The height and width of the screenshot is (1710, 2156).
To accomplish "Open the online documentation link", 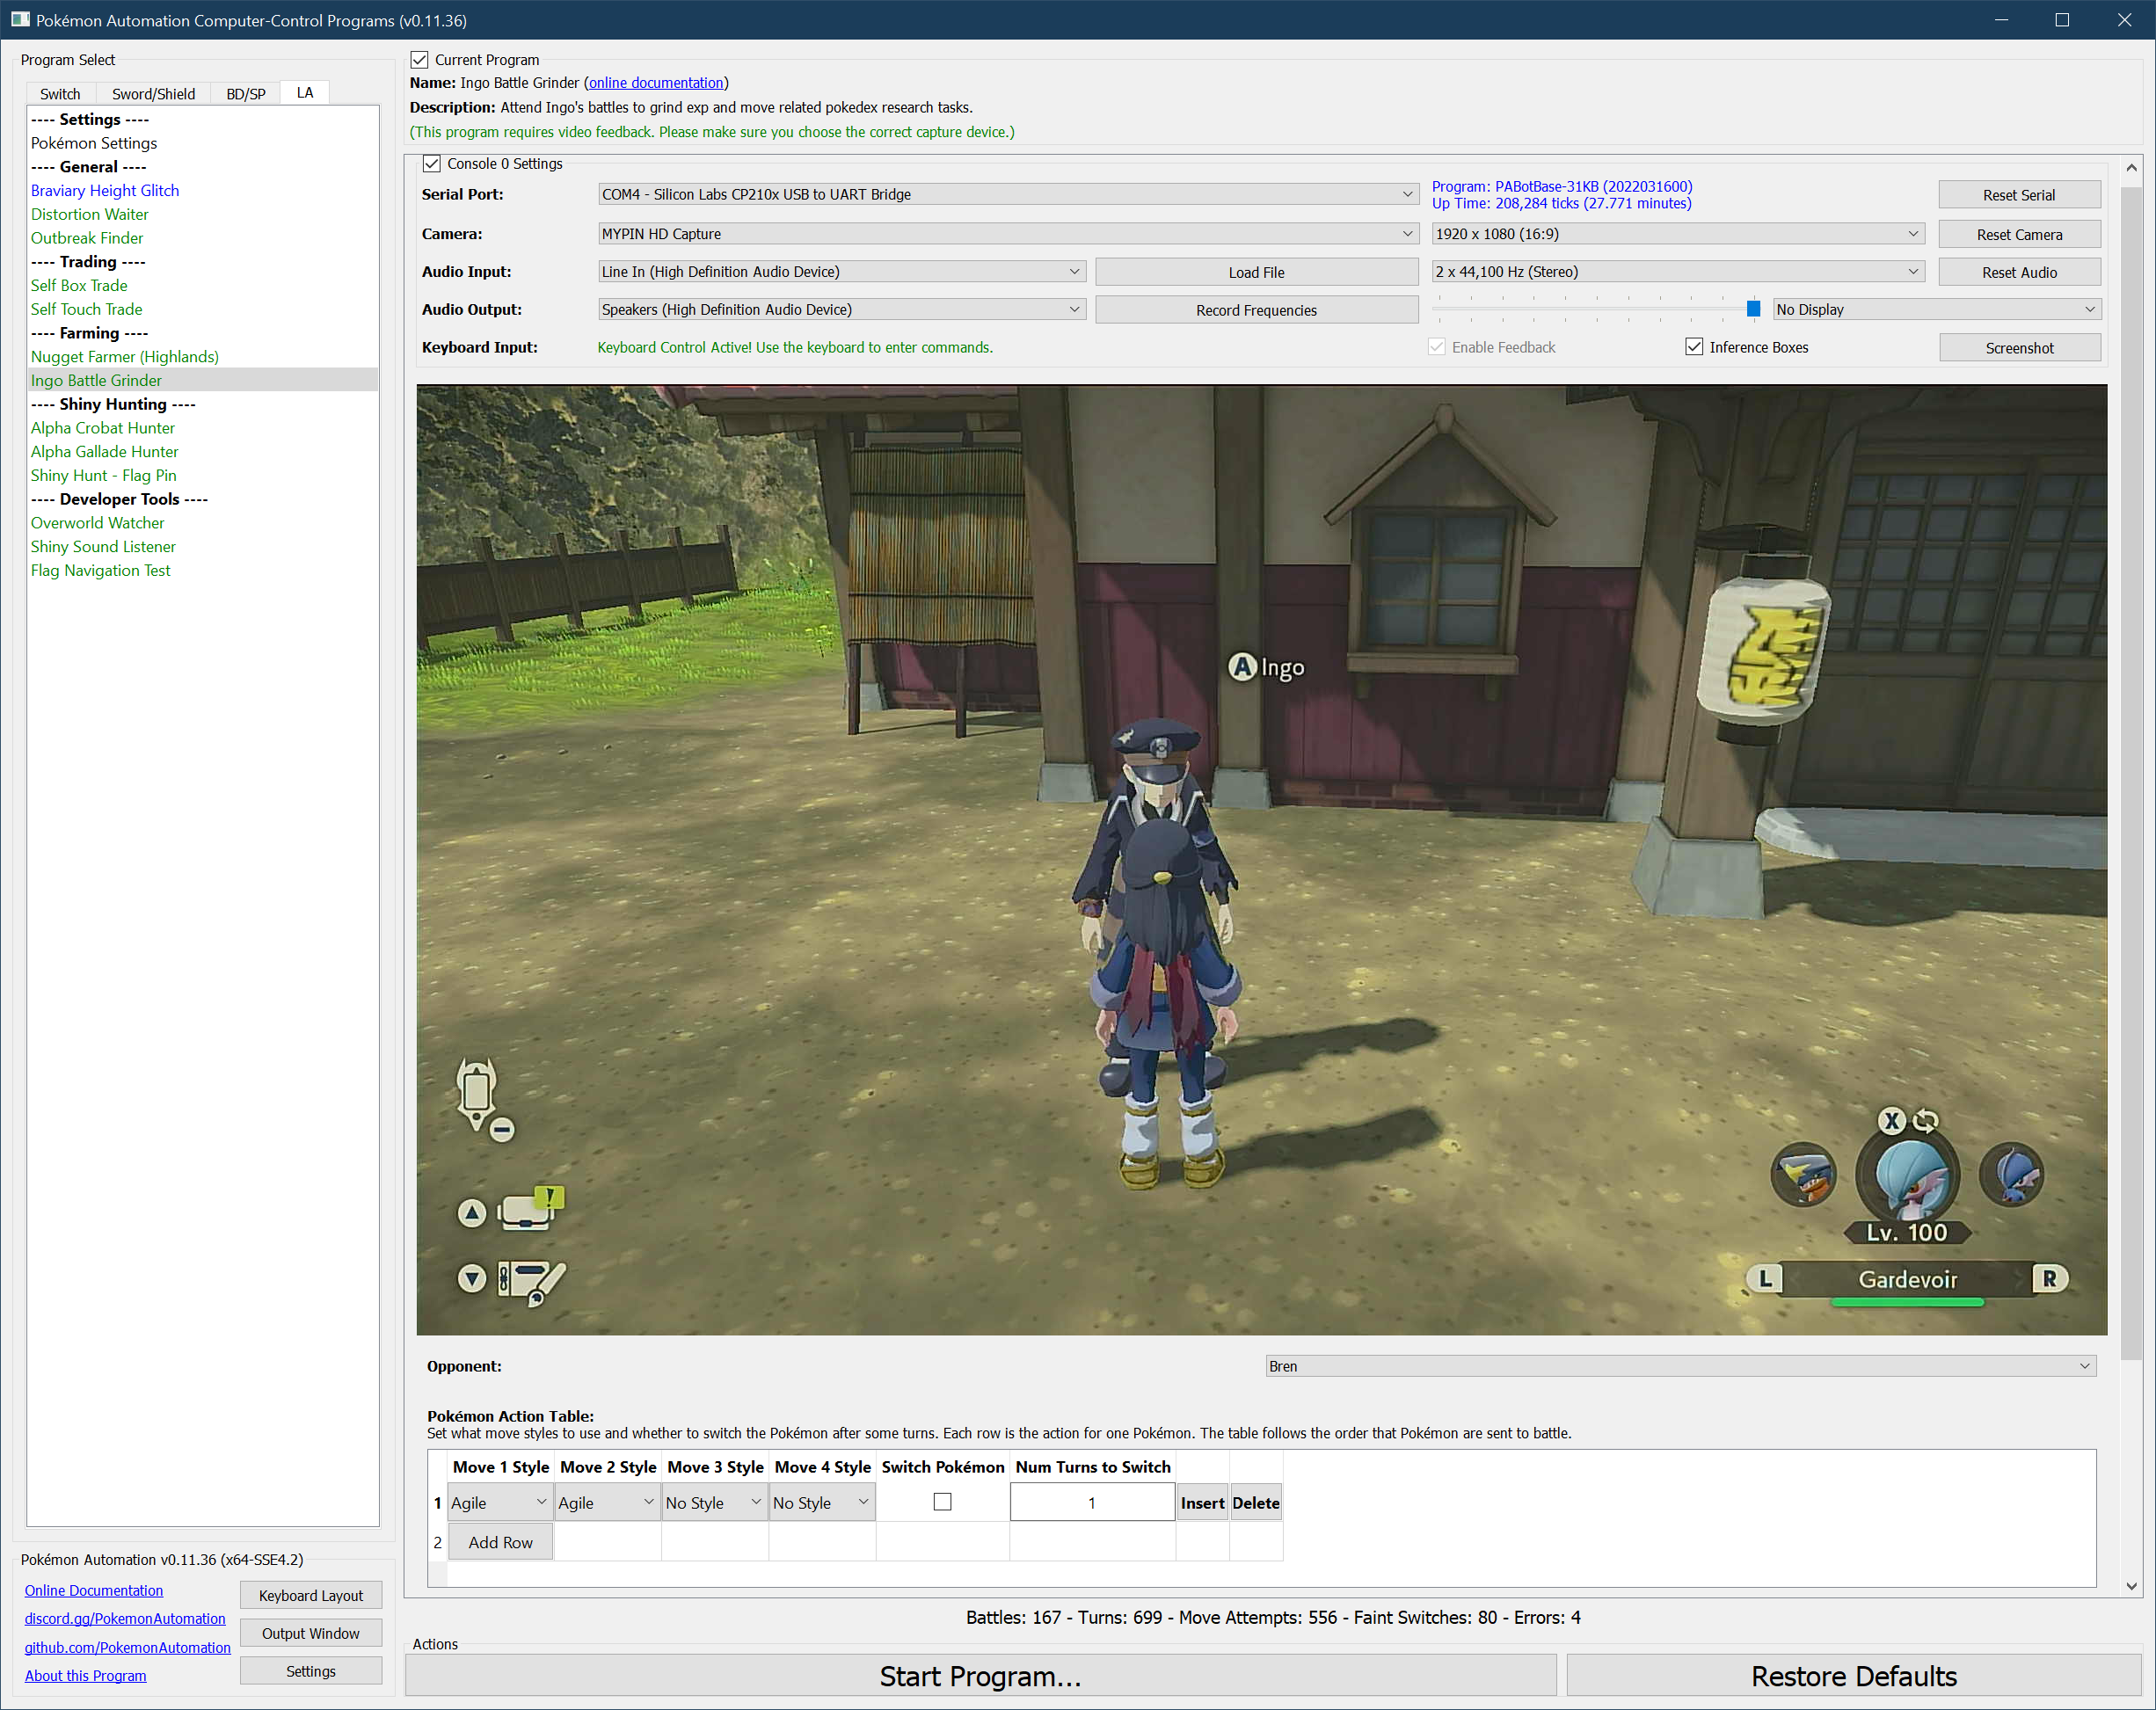I will pyautogui.click(x=655, y=83).
